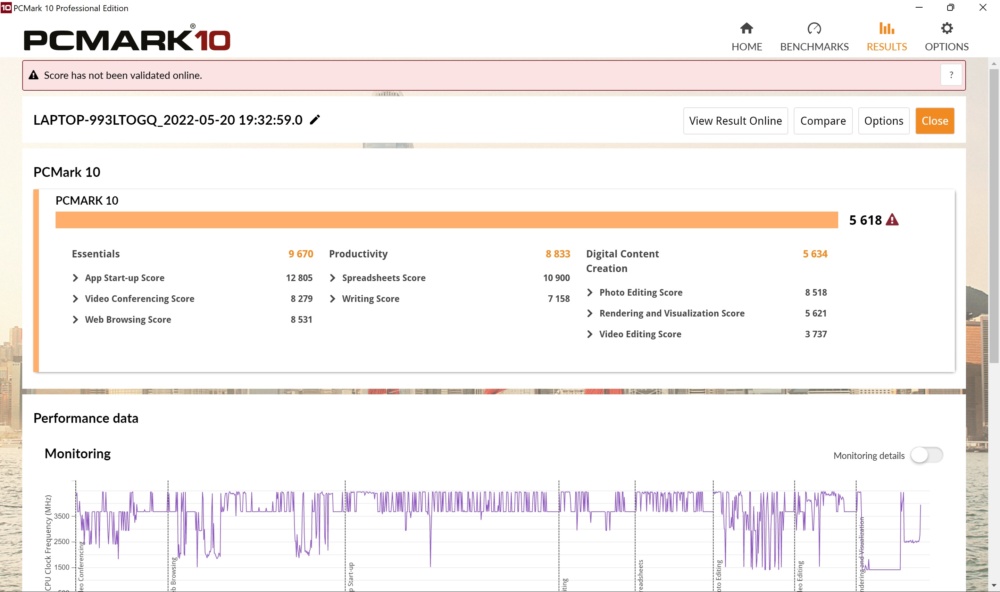Screen dimensions: 1000x592
Task: Switch to the BENCHMARKS tab
Action: click(x=814, y=37)
